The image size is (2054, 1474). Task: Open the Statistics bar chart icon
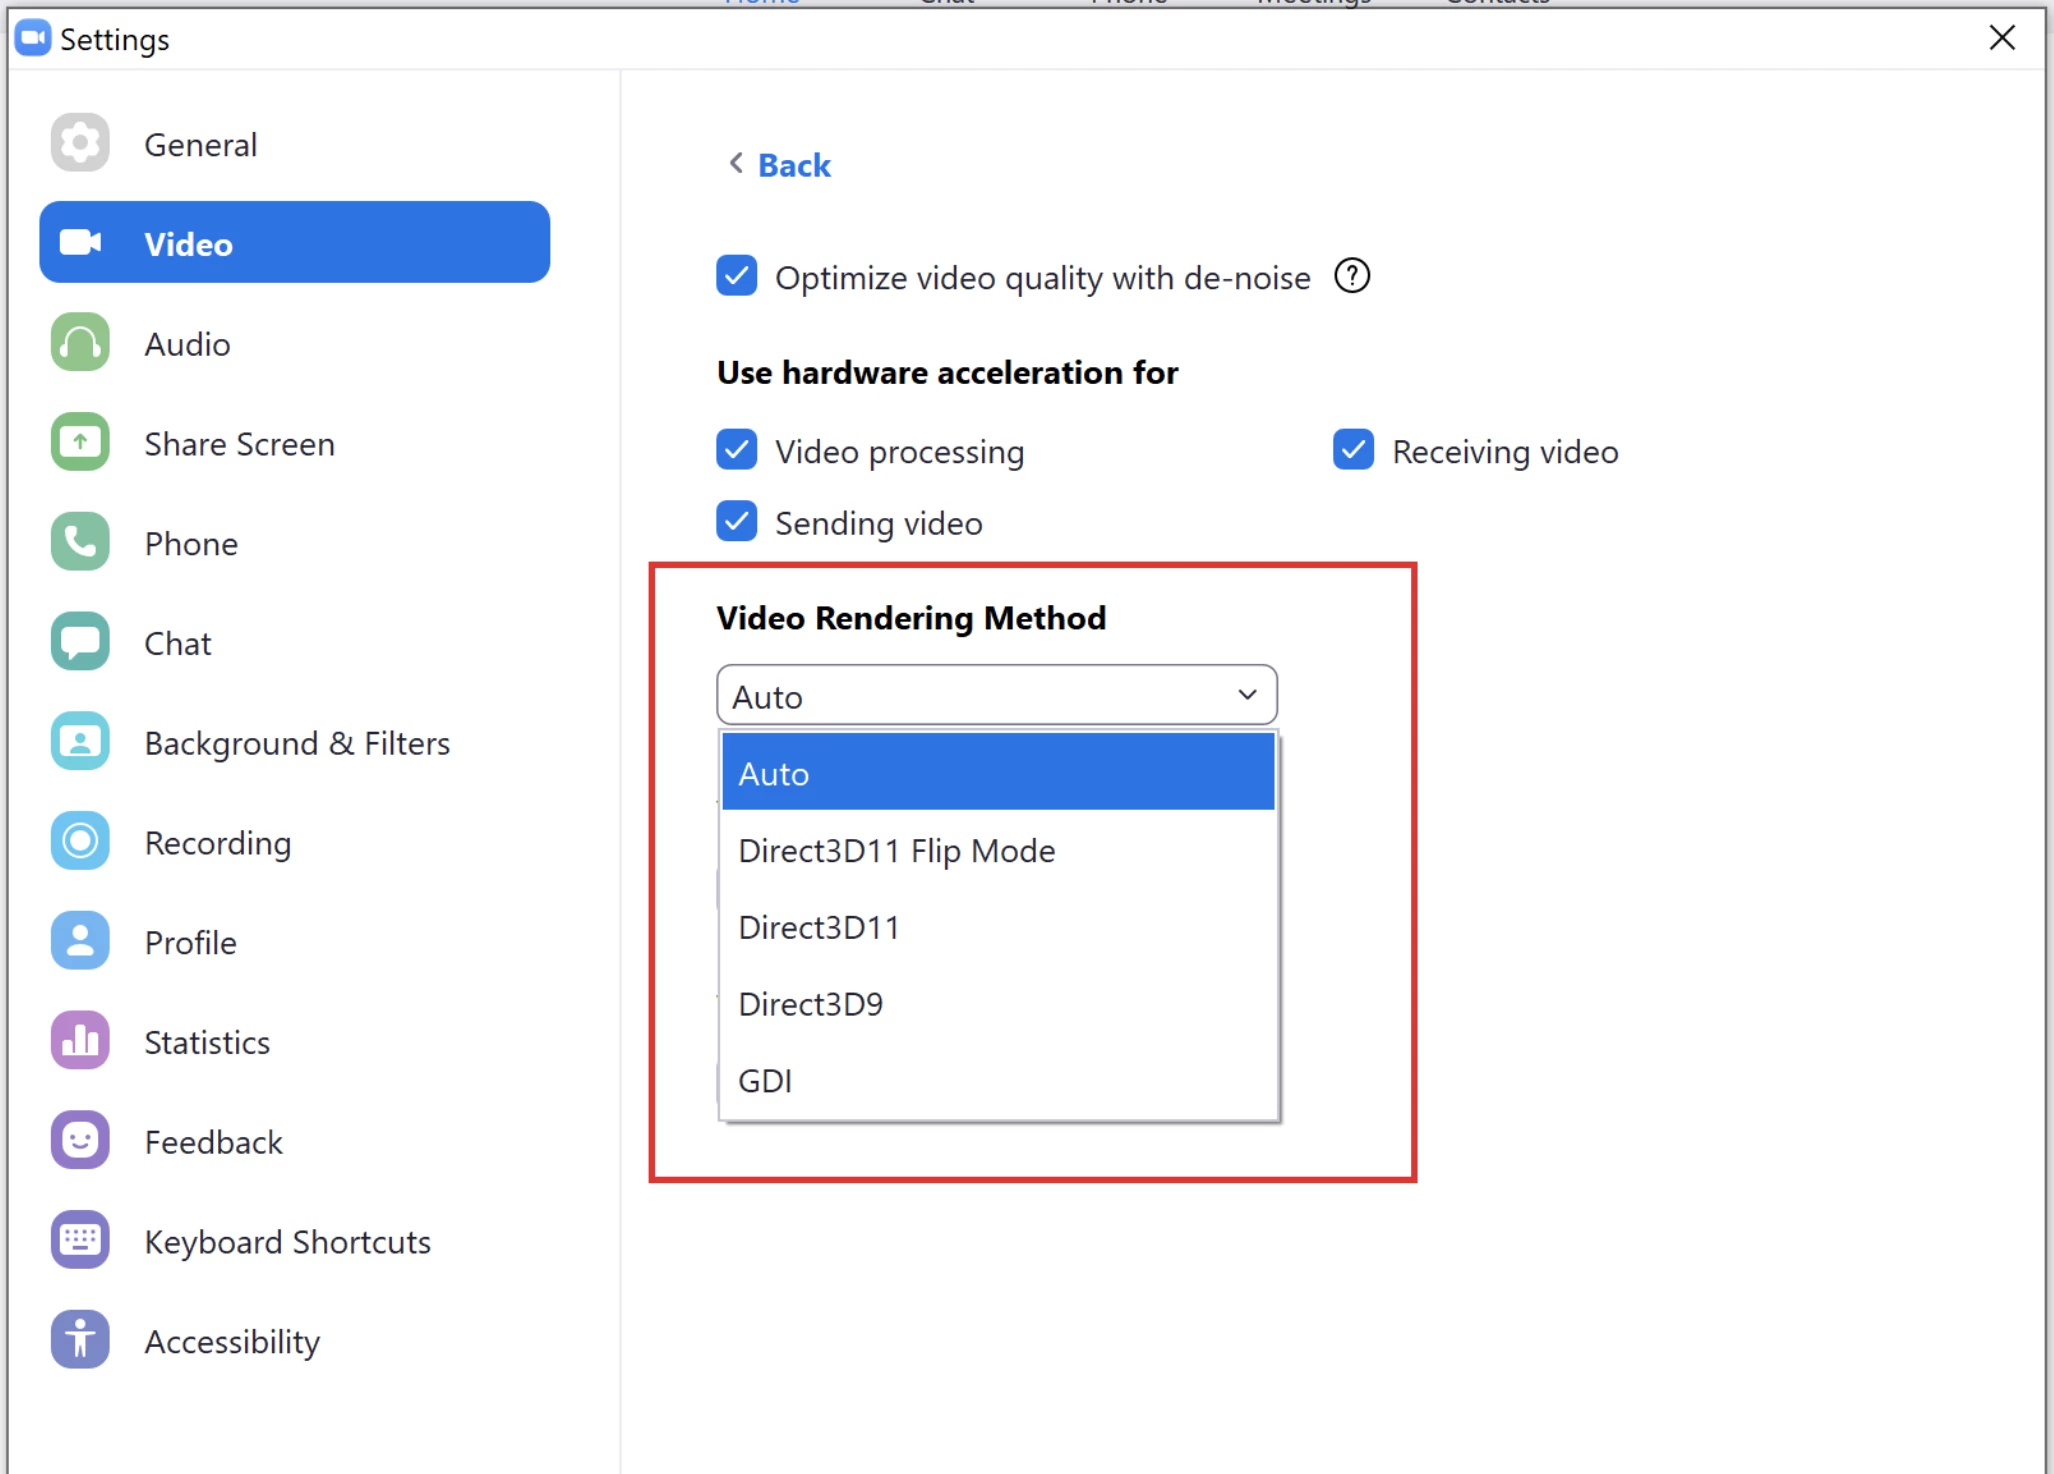click(80, 1041)
